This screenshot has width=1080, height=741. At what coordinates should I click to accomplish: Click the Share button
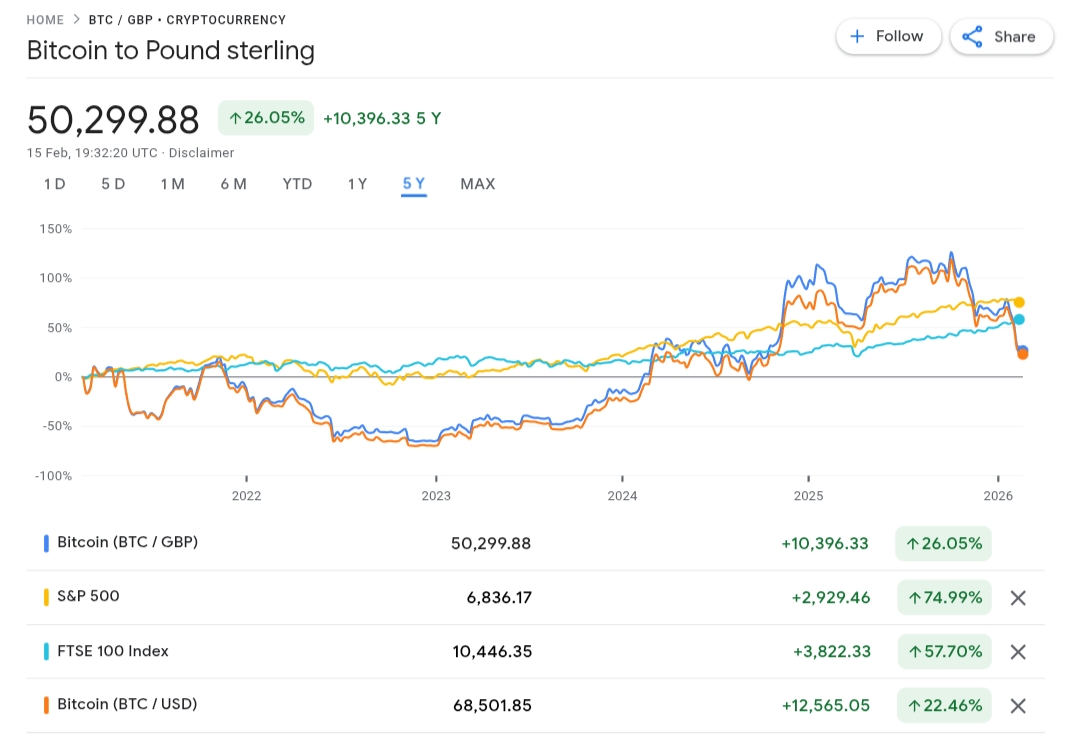pyautogui.click(x=1000, y=37)
